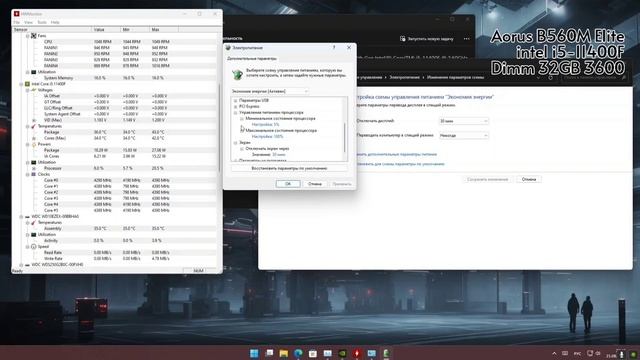Click the NVIDIA icon on the taskbar
This screenshot has height=360, width=640.
tap(342, 353)
